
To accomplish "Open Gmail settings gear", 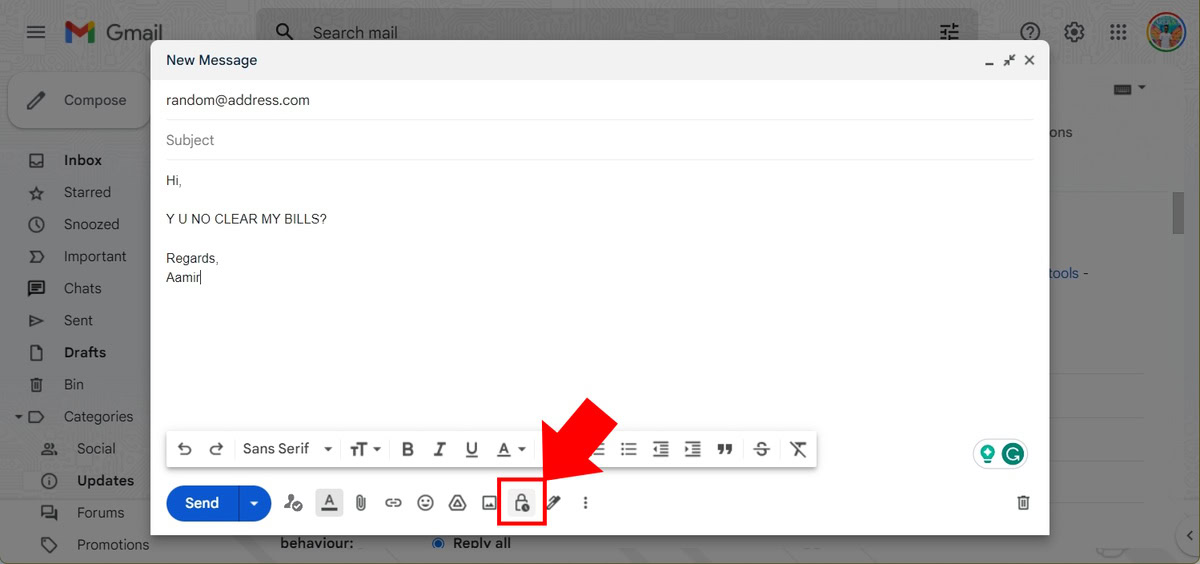I will click(x=1074, y=32).
